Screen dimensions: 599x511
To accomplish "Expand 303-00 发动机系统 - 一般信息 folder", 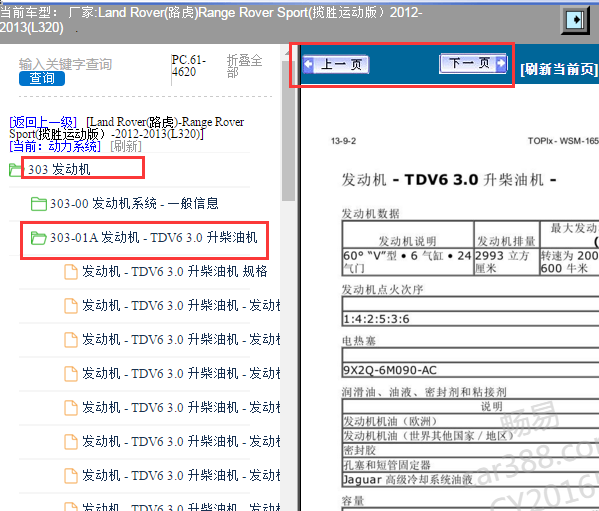I will tap(134, 204).
